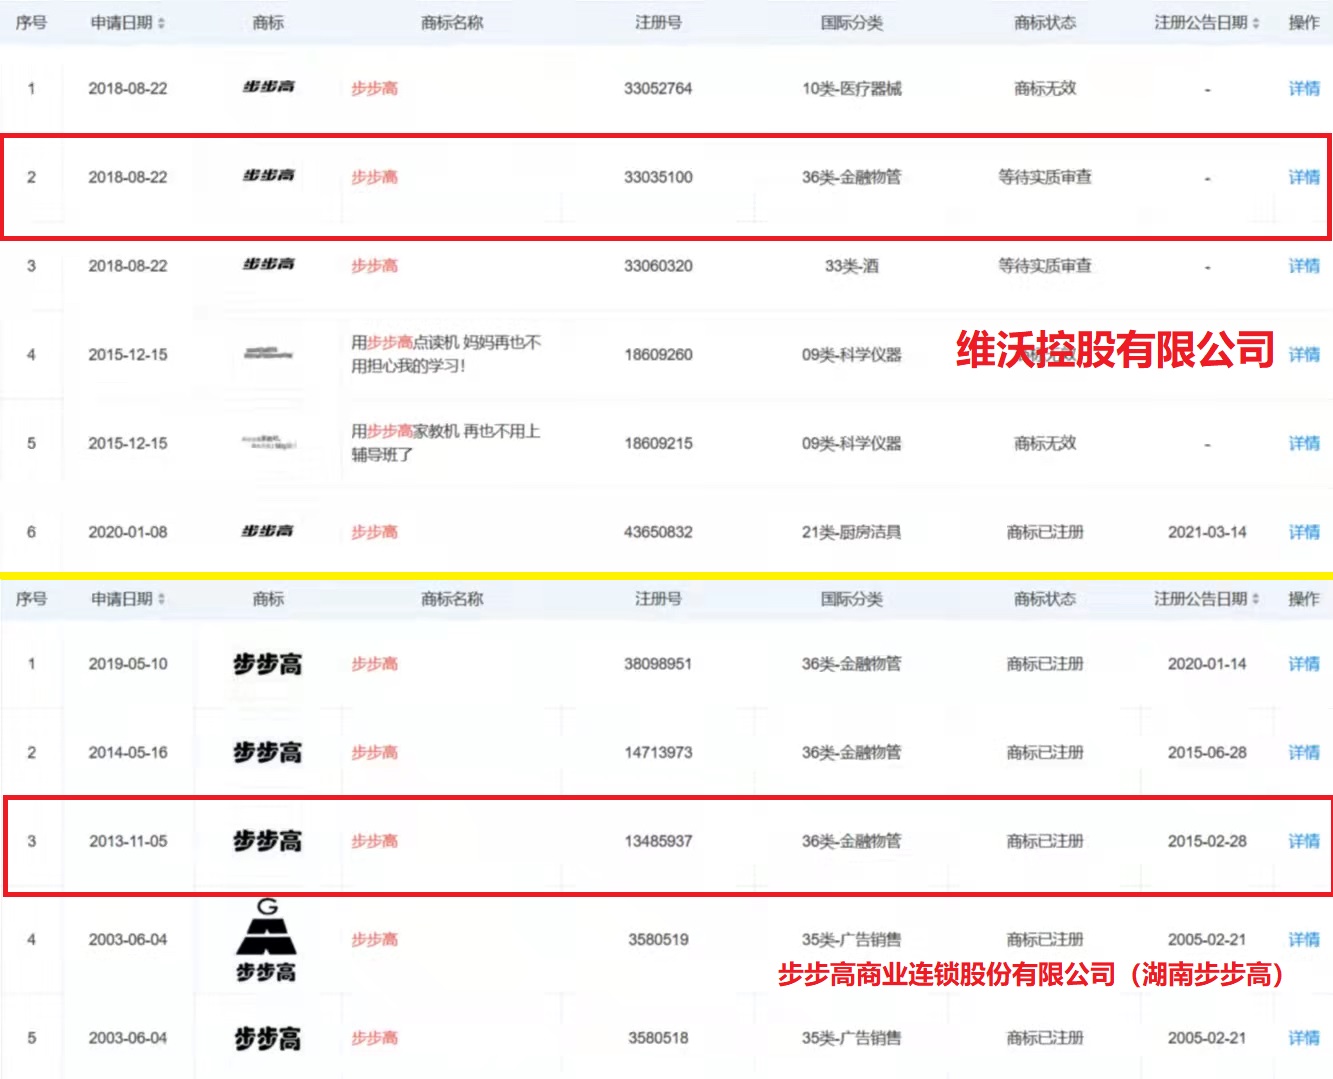Click 步步高 trademark name in row 14713973
1333x1079 pixels.
point(374,752)
